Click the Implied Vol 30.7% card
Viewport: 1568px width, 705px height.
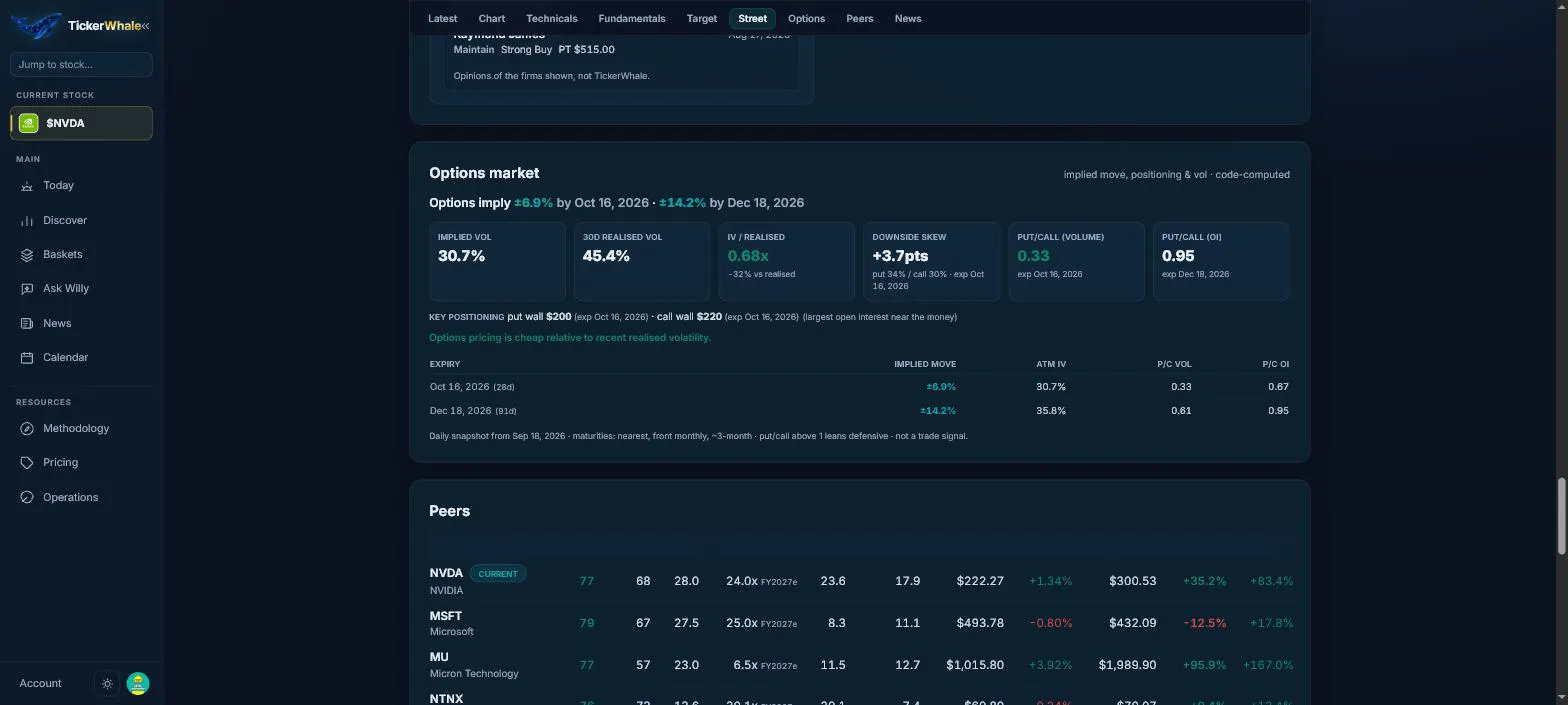(497, 261)
